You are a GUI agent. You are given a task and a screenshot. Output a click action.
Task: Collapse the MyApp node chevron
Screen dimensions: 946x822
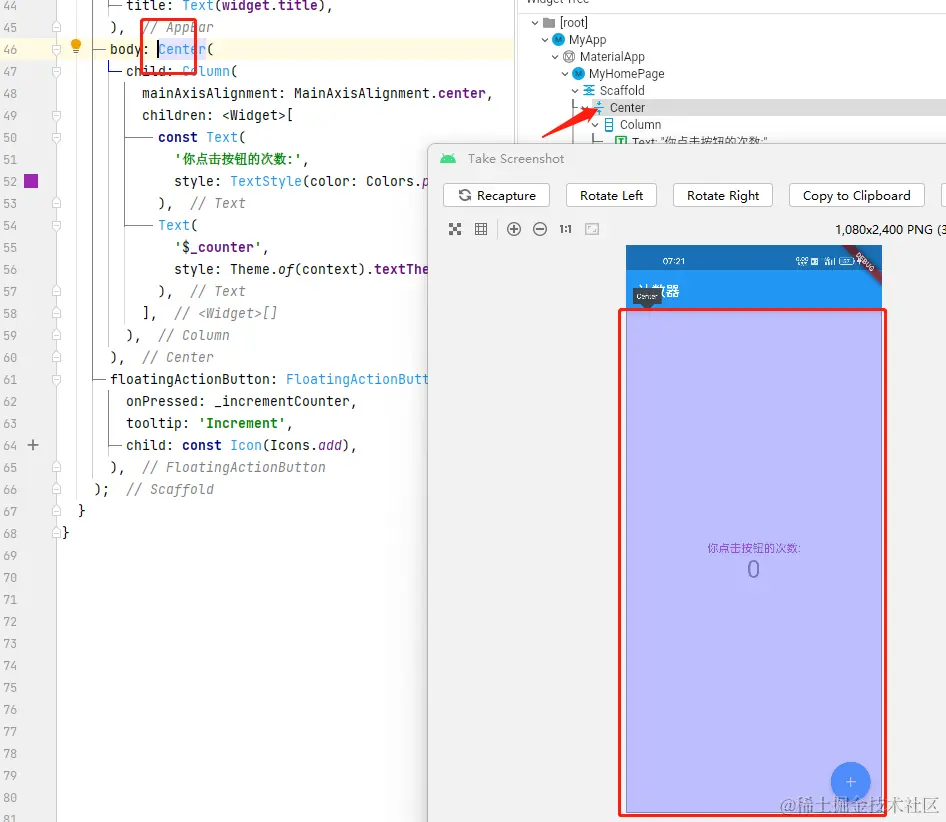546,40
